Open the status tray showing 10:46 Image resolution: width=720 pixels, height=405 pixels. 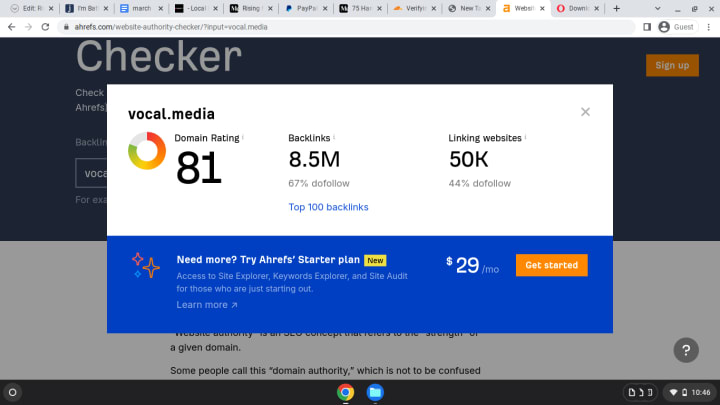pyautogui.click(x=690, y=393)
